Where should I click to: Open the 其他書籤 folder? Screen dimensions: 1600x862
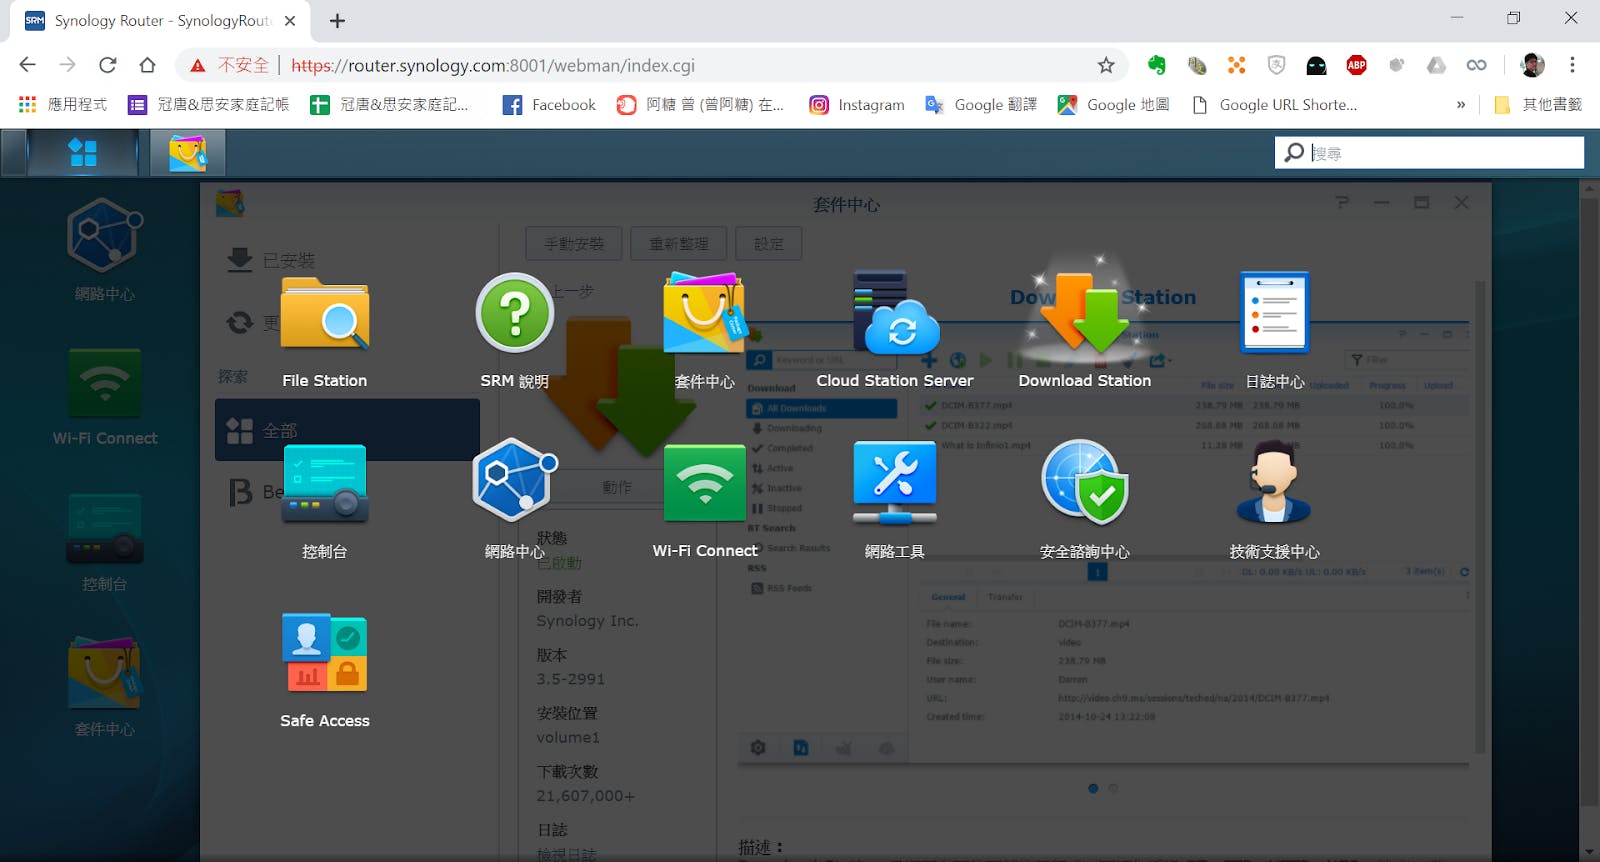click(1538, 105)
